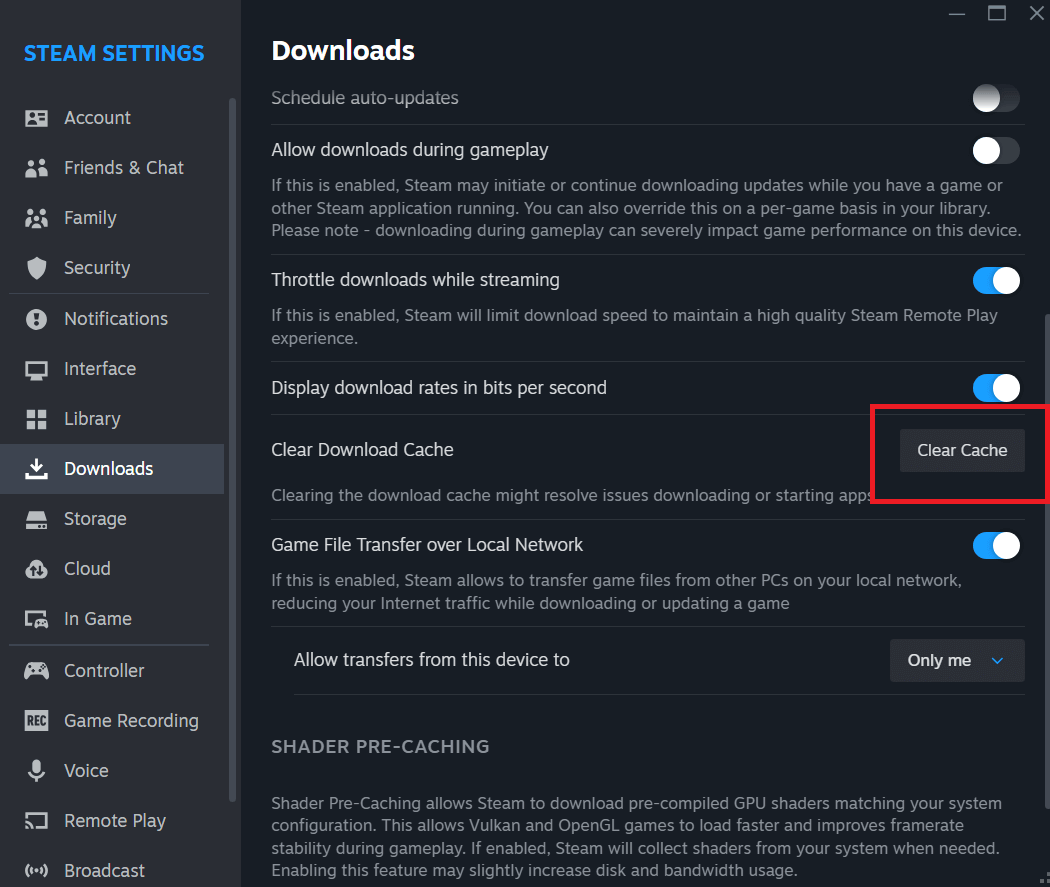The width and height of the screenshot is (1050, 887).
Task: Select the Cloud settings icon
Action: click(x=37, y=568)
